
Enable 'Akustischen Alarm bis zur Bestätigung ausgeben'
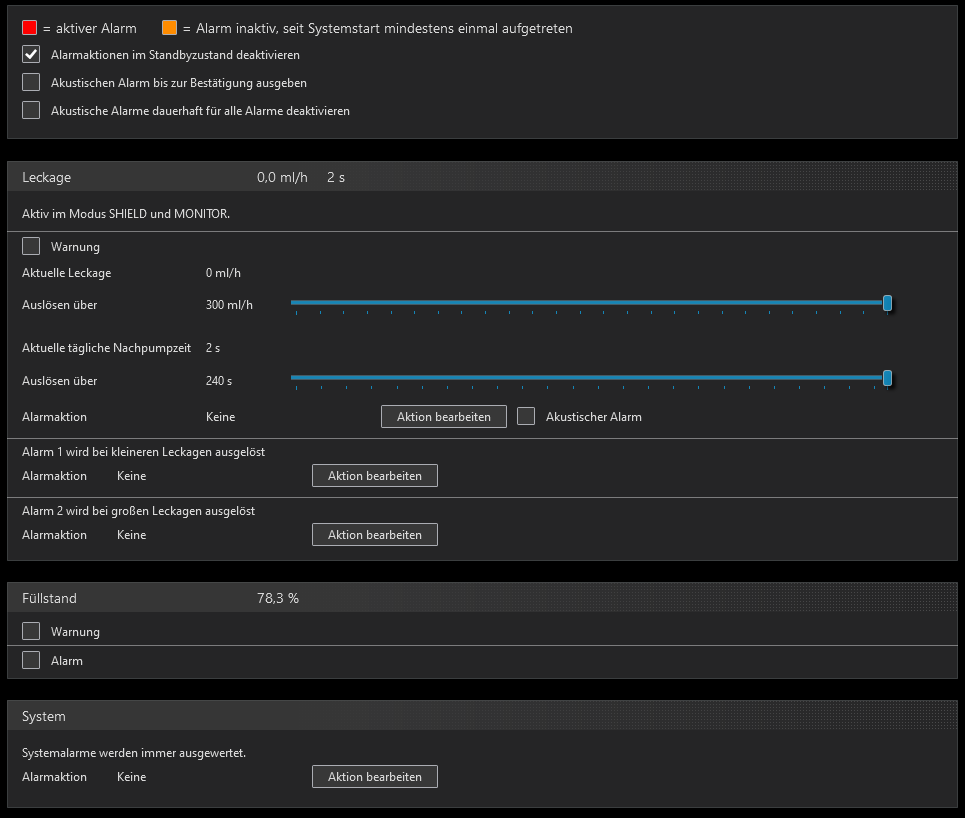(x=31, y=83)
